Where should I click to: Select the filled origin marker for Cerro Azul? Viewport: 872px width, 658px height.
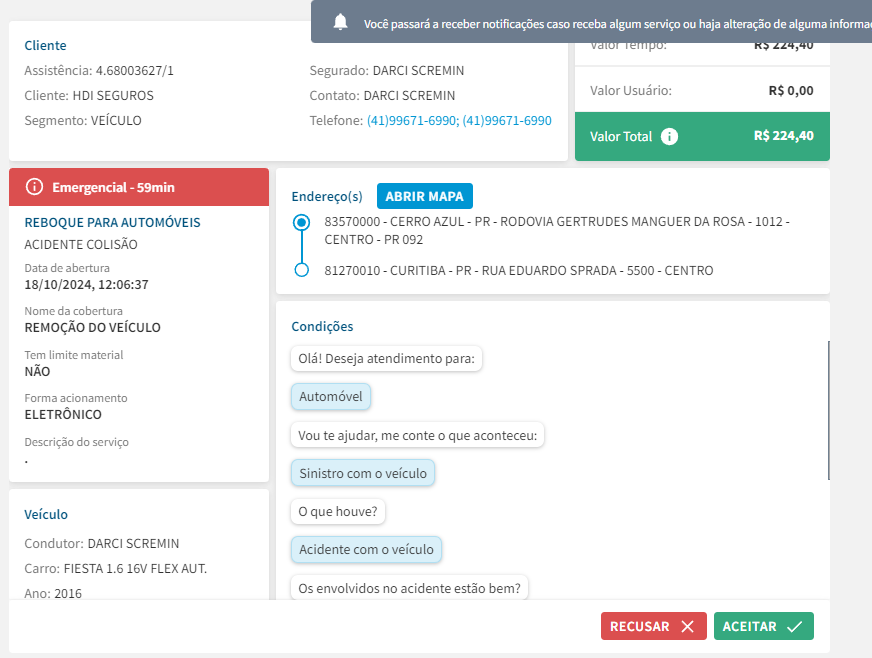tap(301, 223)
